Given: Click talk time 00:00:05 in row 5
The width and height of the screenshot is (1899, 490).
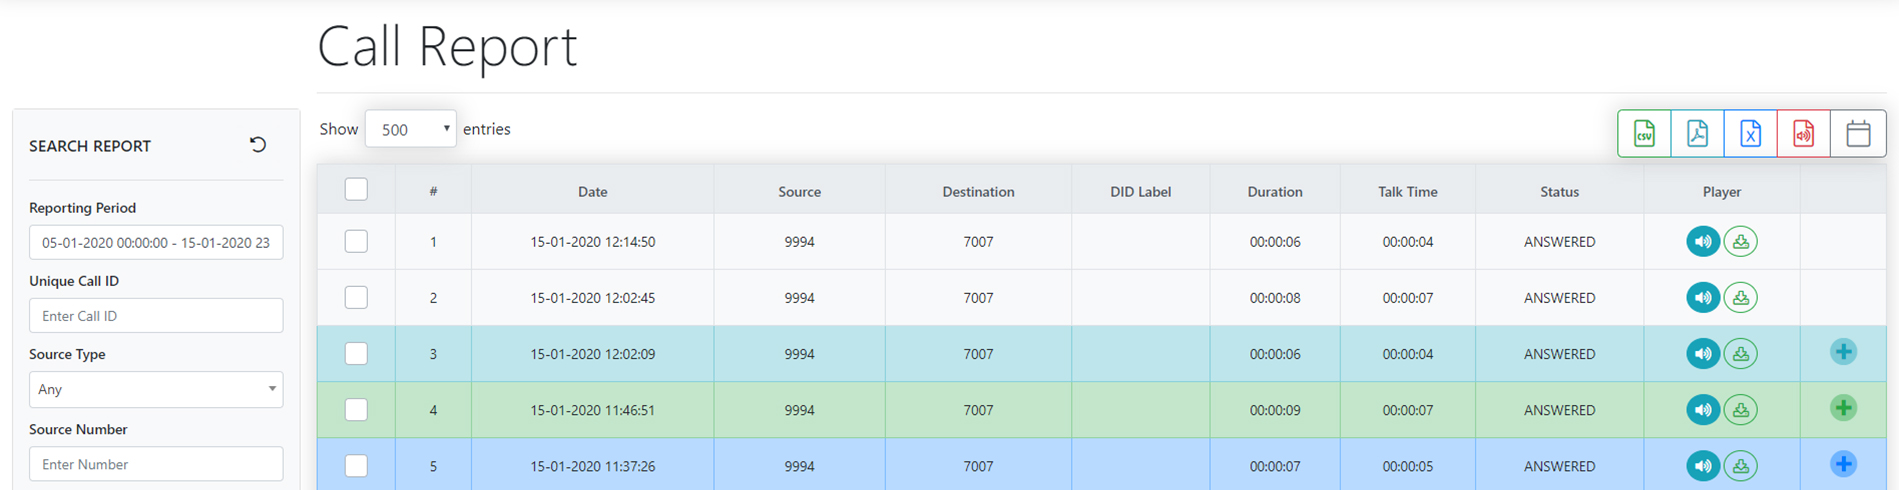Looking at the screenshot, I should [1408, 466].
